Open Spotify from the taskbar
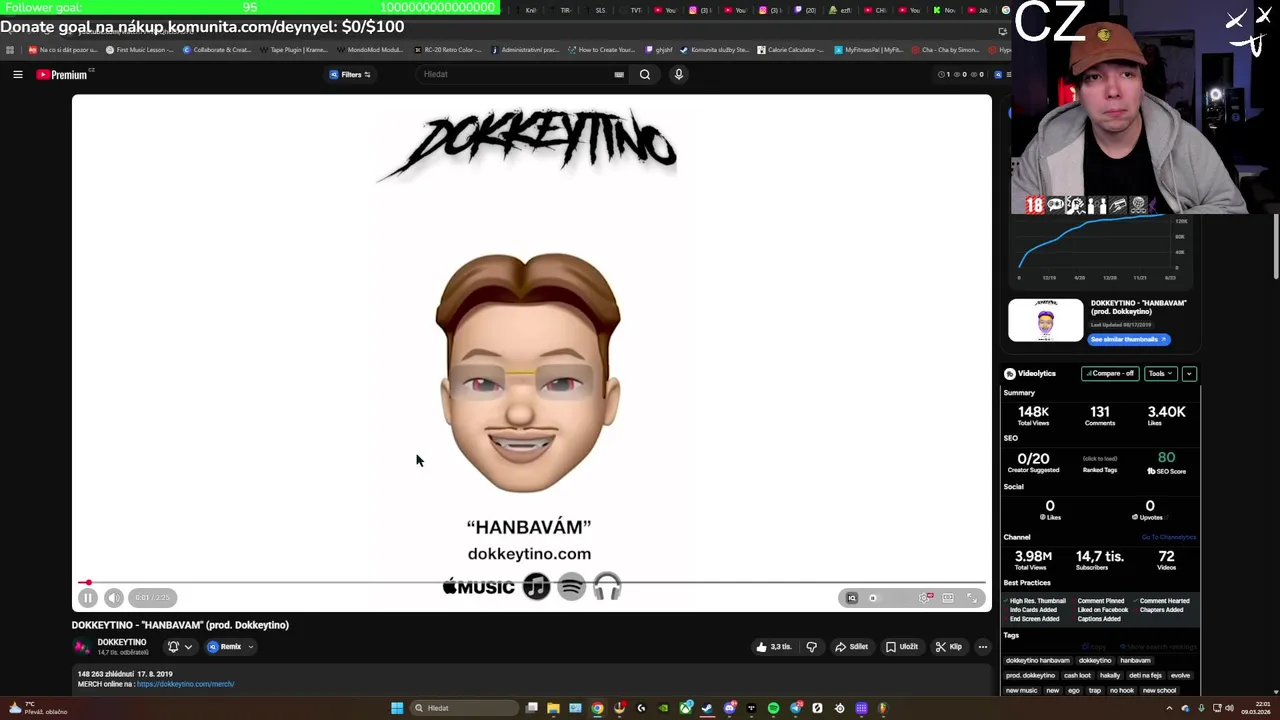 coord(773,708)
